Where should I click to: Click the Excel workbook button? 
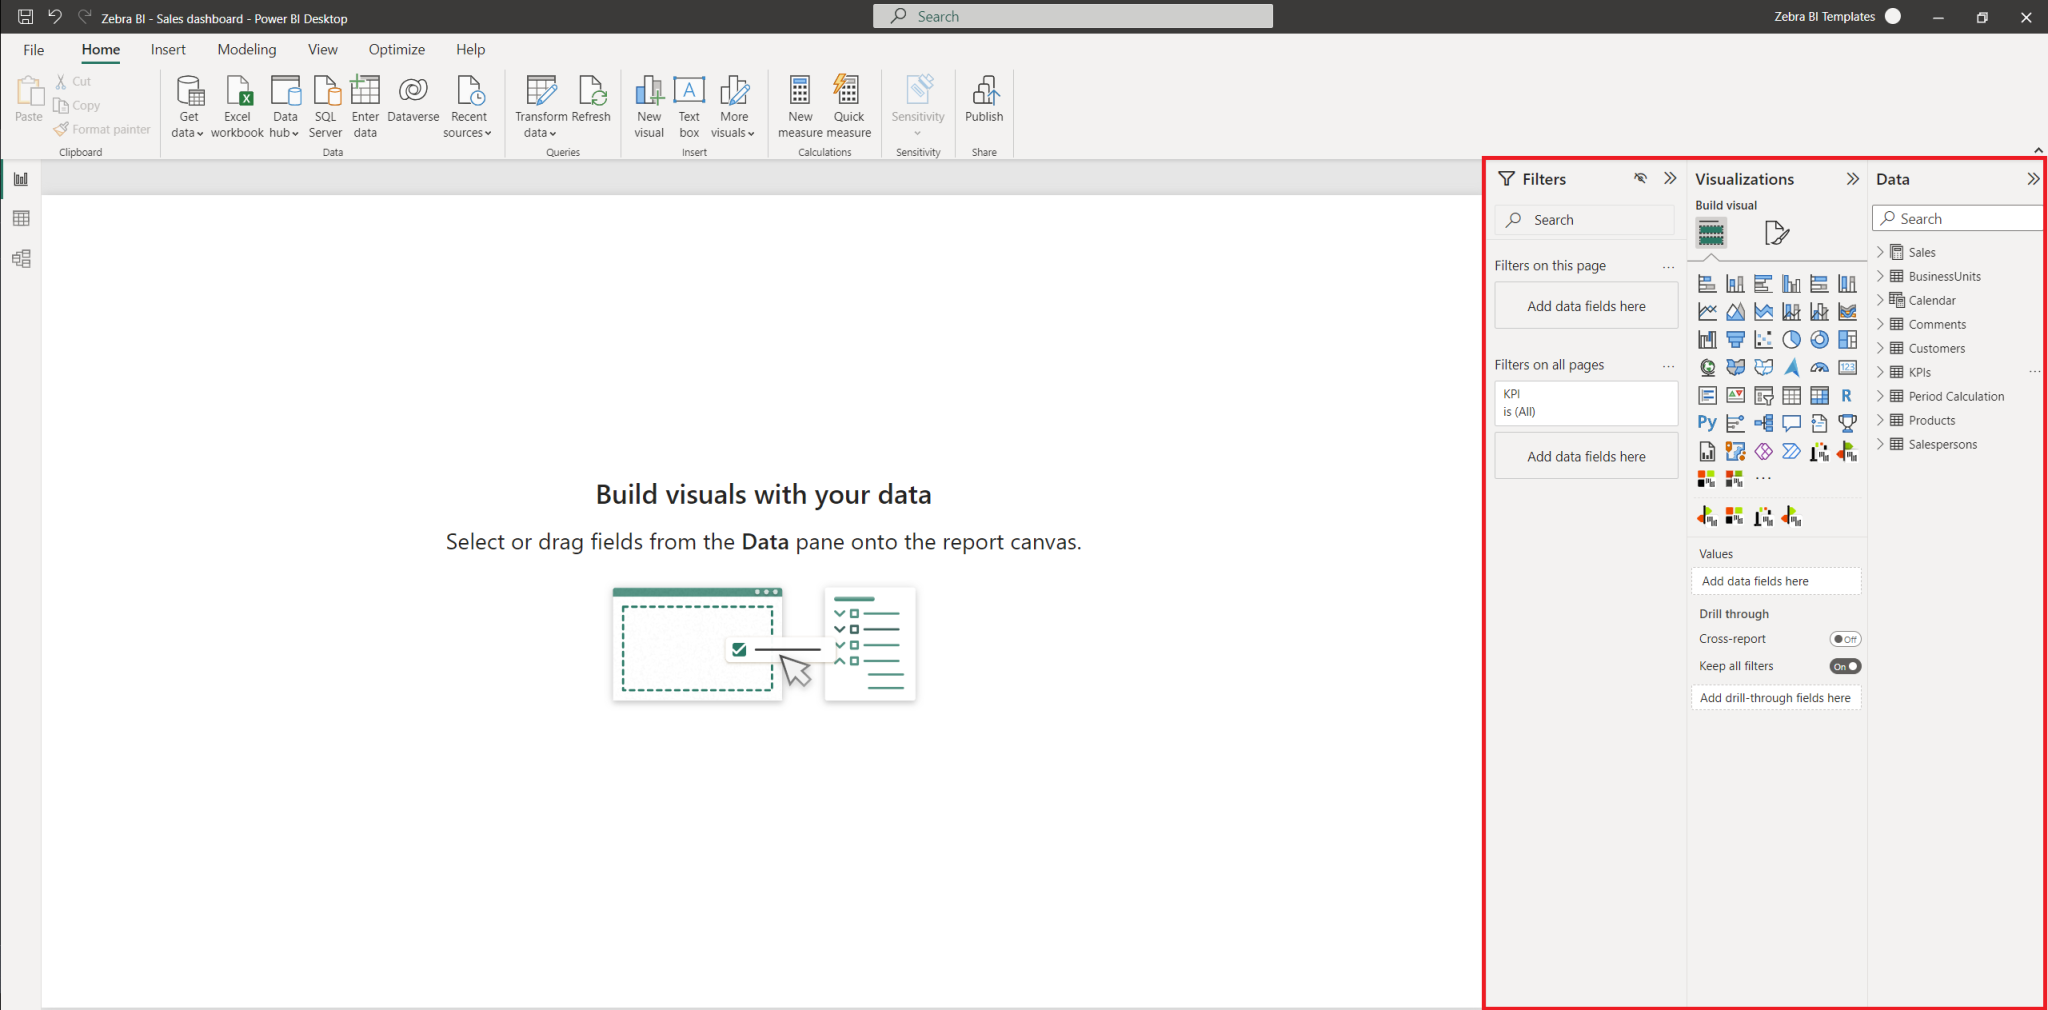[x=237, y=107]
